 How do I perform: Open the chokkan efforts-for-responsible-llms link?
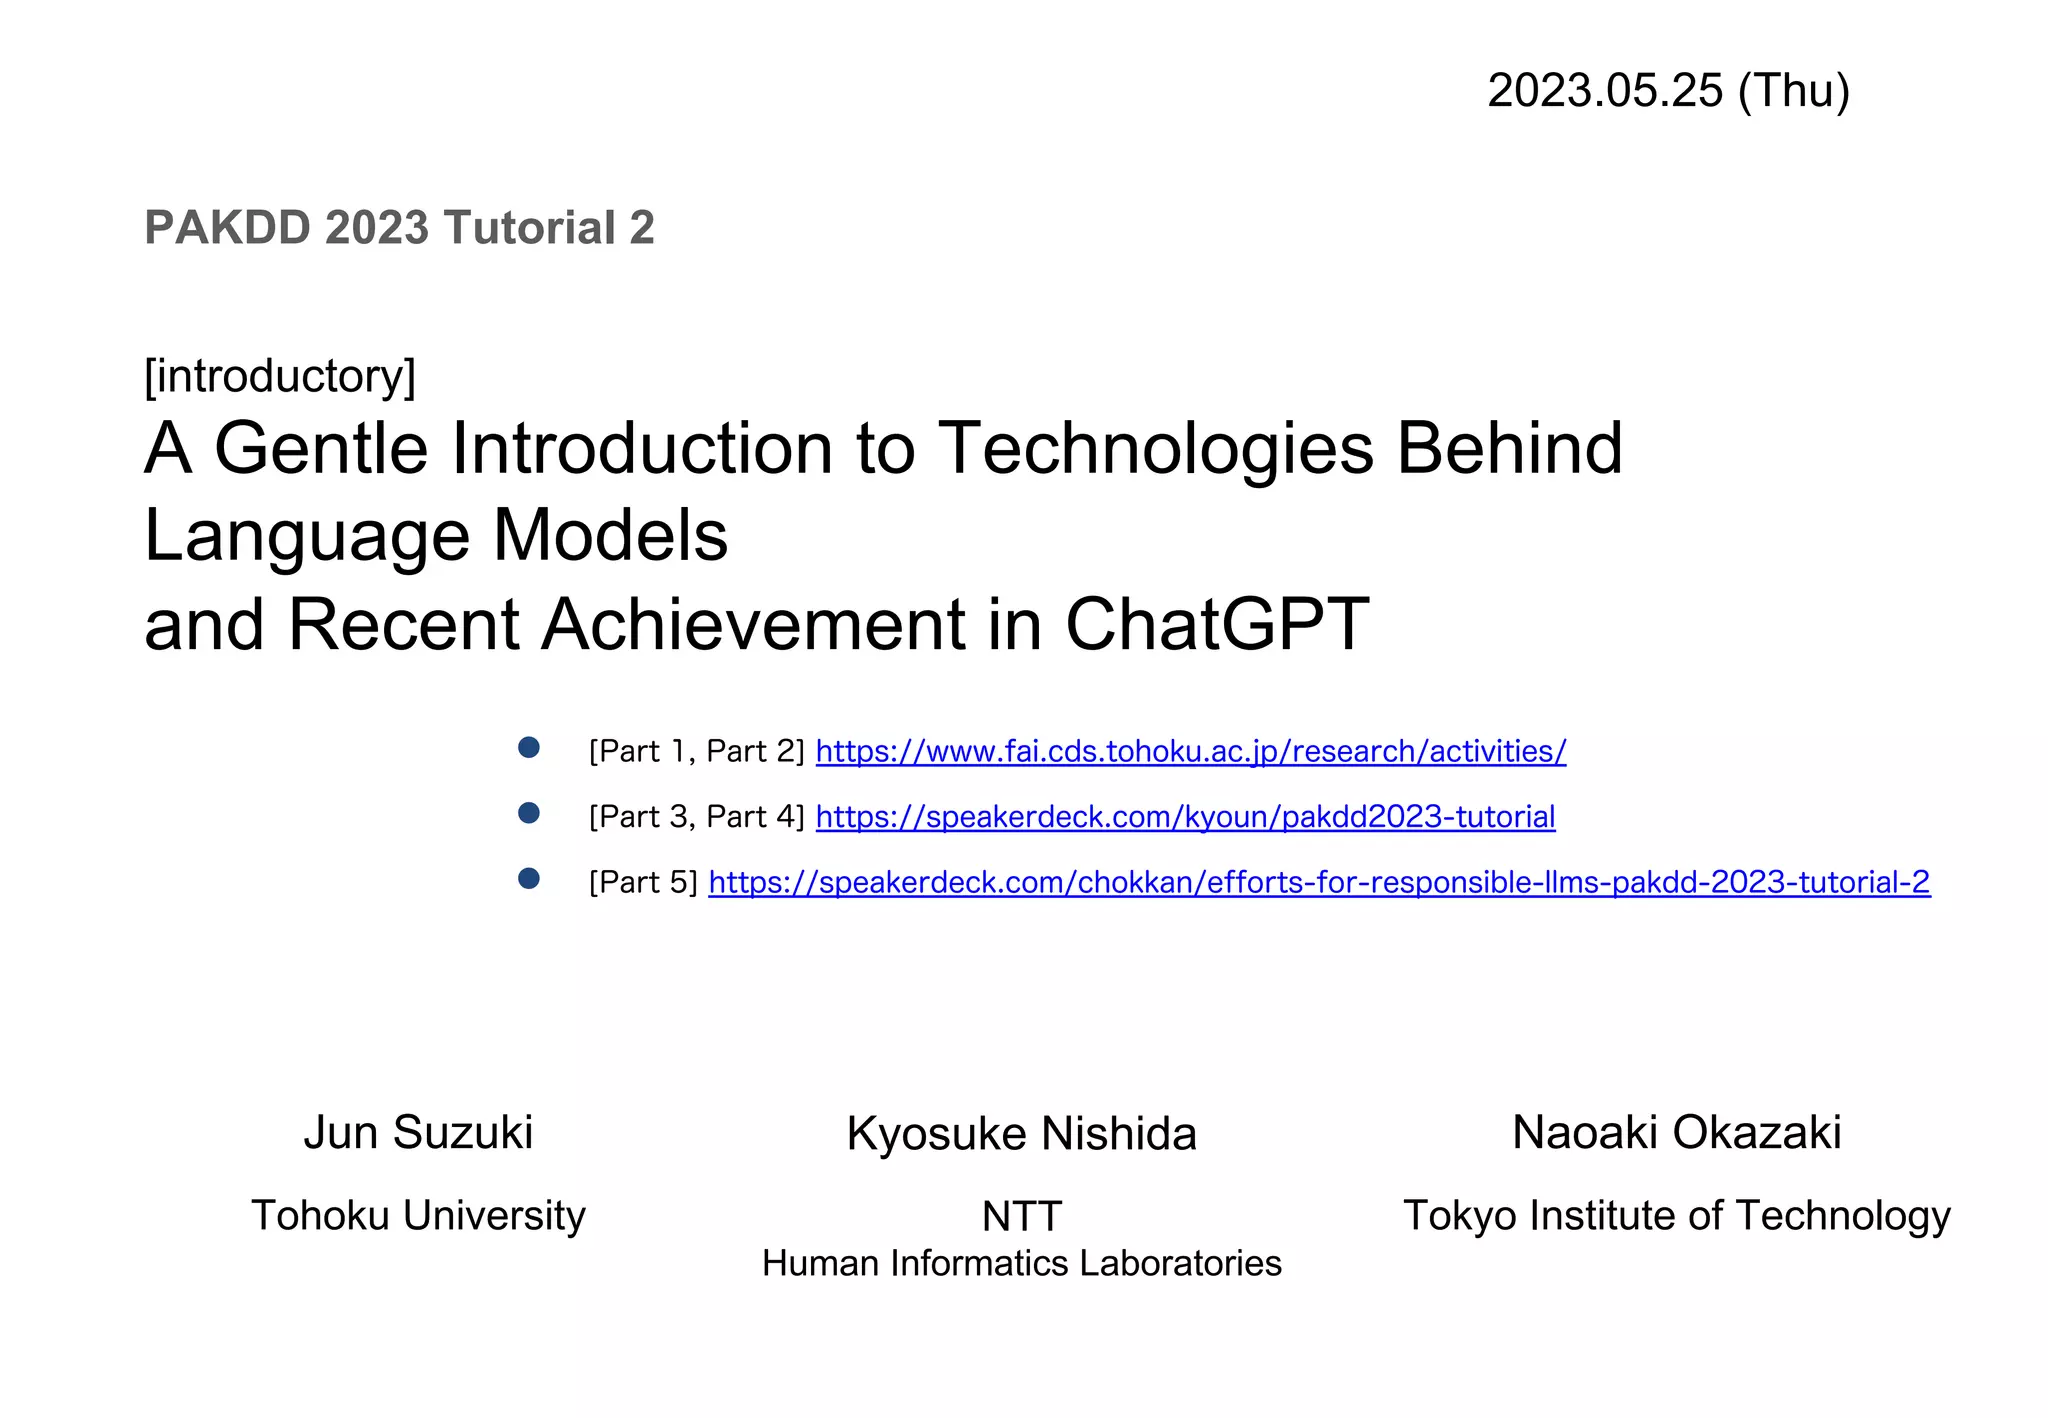click(x=1319, y=882)
